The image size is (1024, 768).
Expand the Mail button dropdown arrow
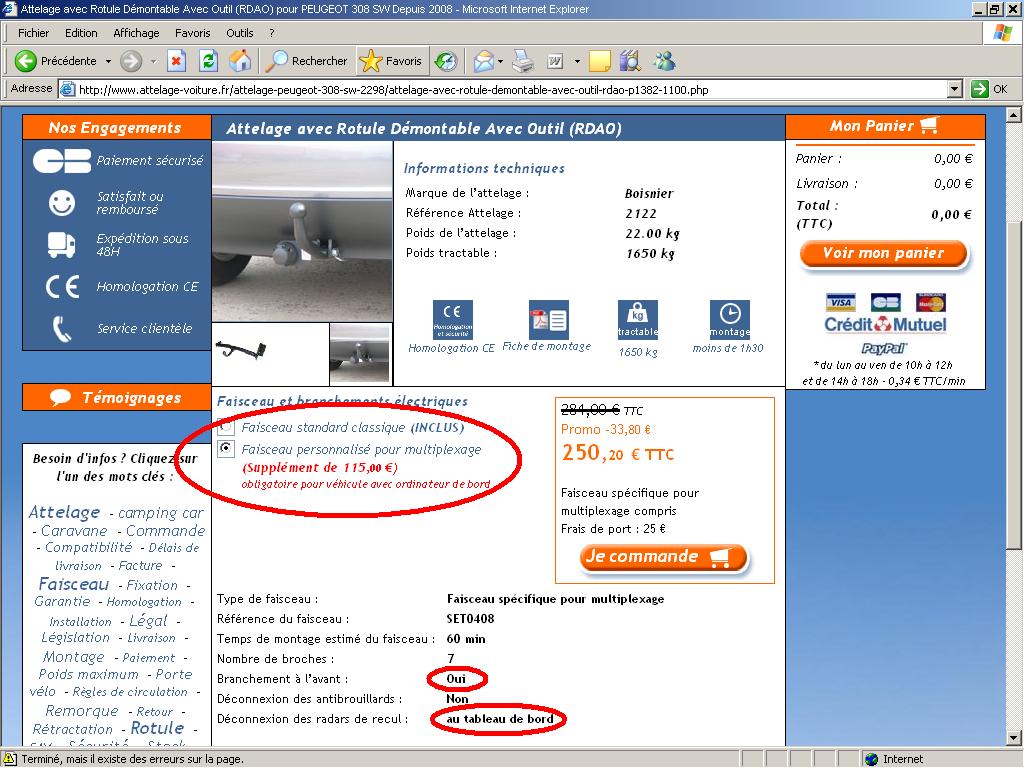[501, 61]
